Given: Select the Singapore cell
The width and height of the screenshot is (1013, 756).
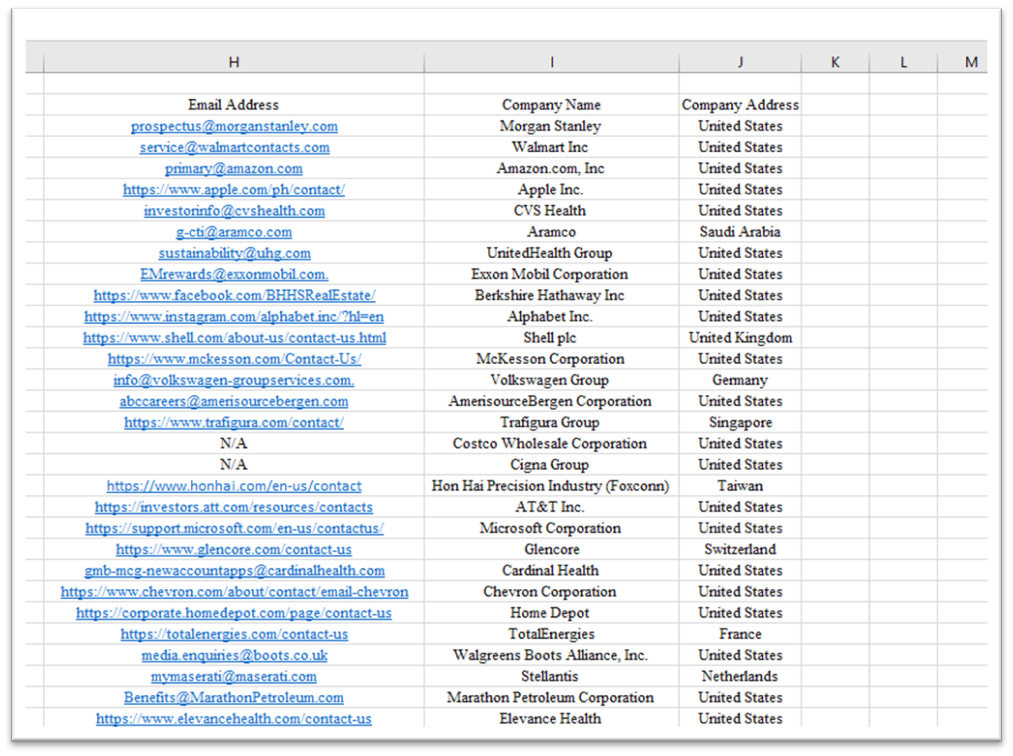Looking at the screenshot, I should (740, 423).
